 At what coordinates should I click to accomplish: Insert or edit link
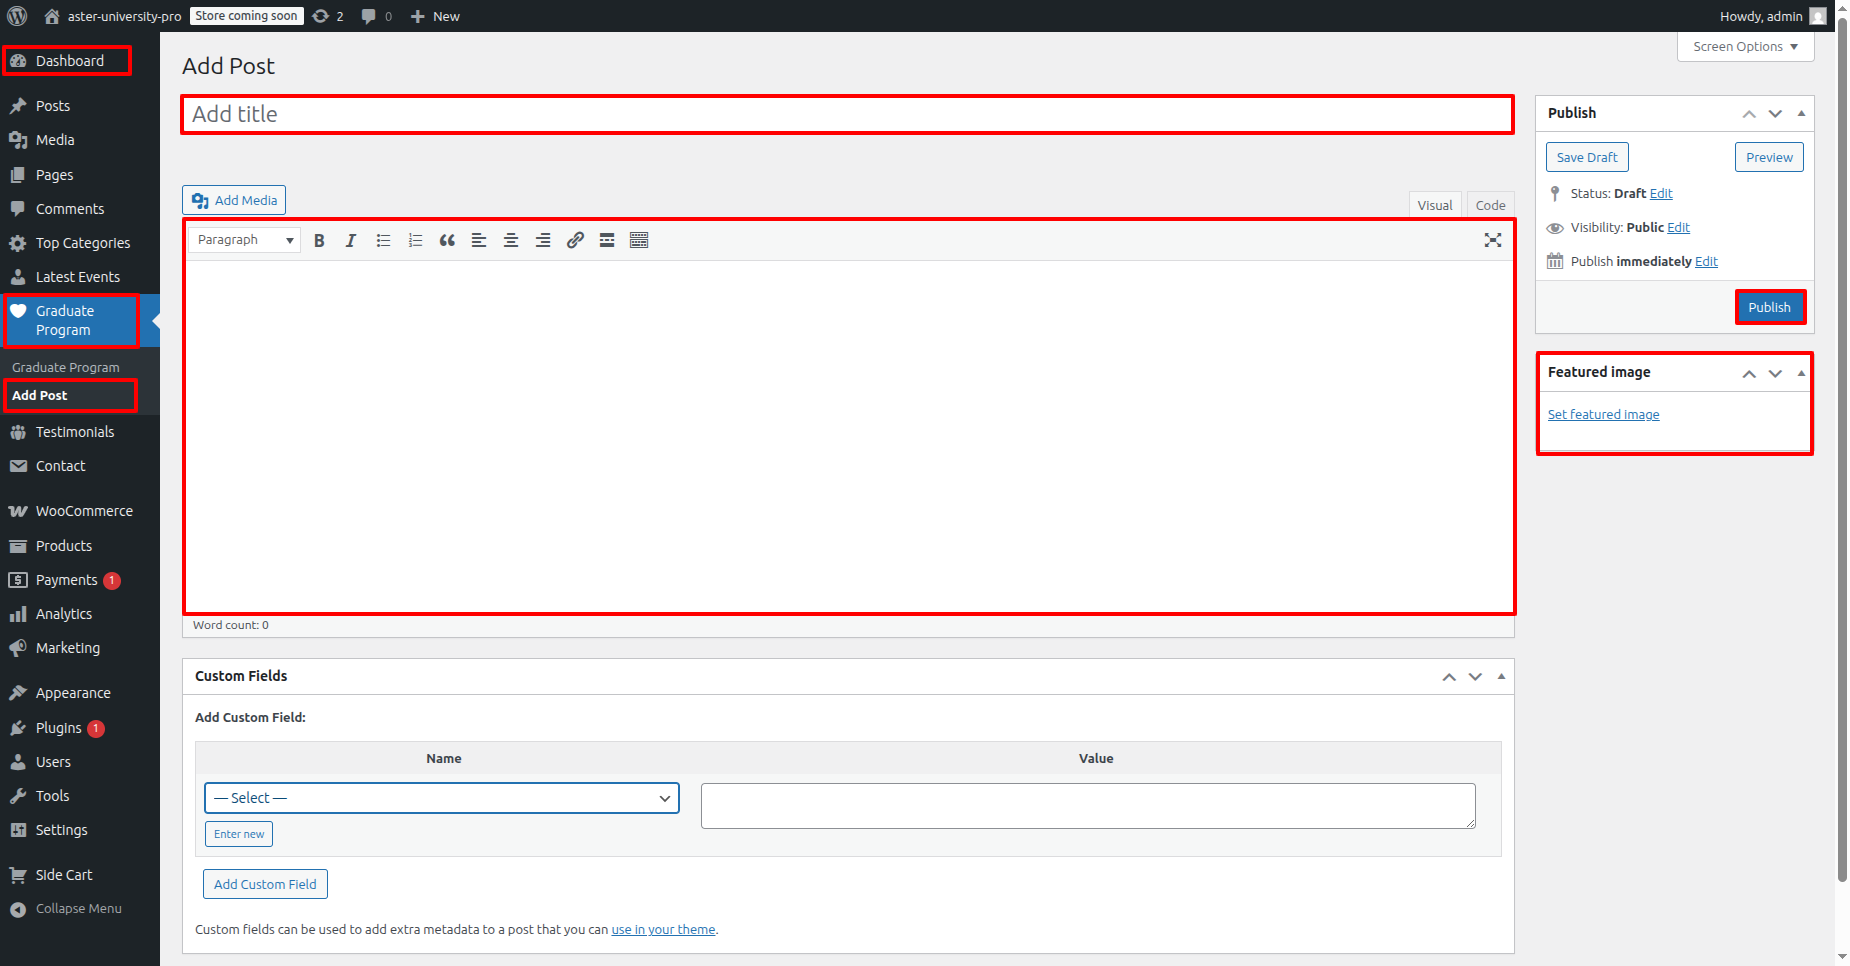(575, 240)
